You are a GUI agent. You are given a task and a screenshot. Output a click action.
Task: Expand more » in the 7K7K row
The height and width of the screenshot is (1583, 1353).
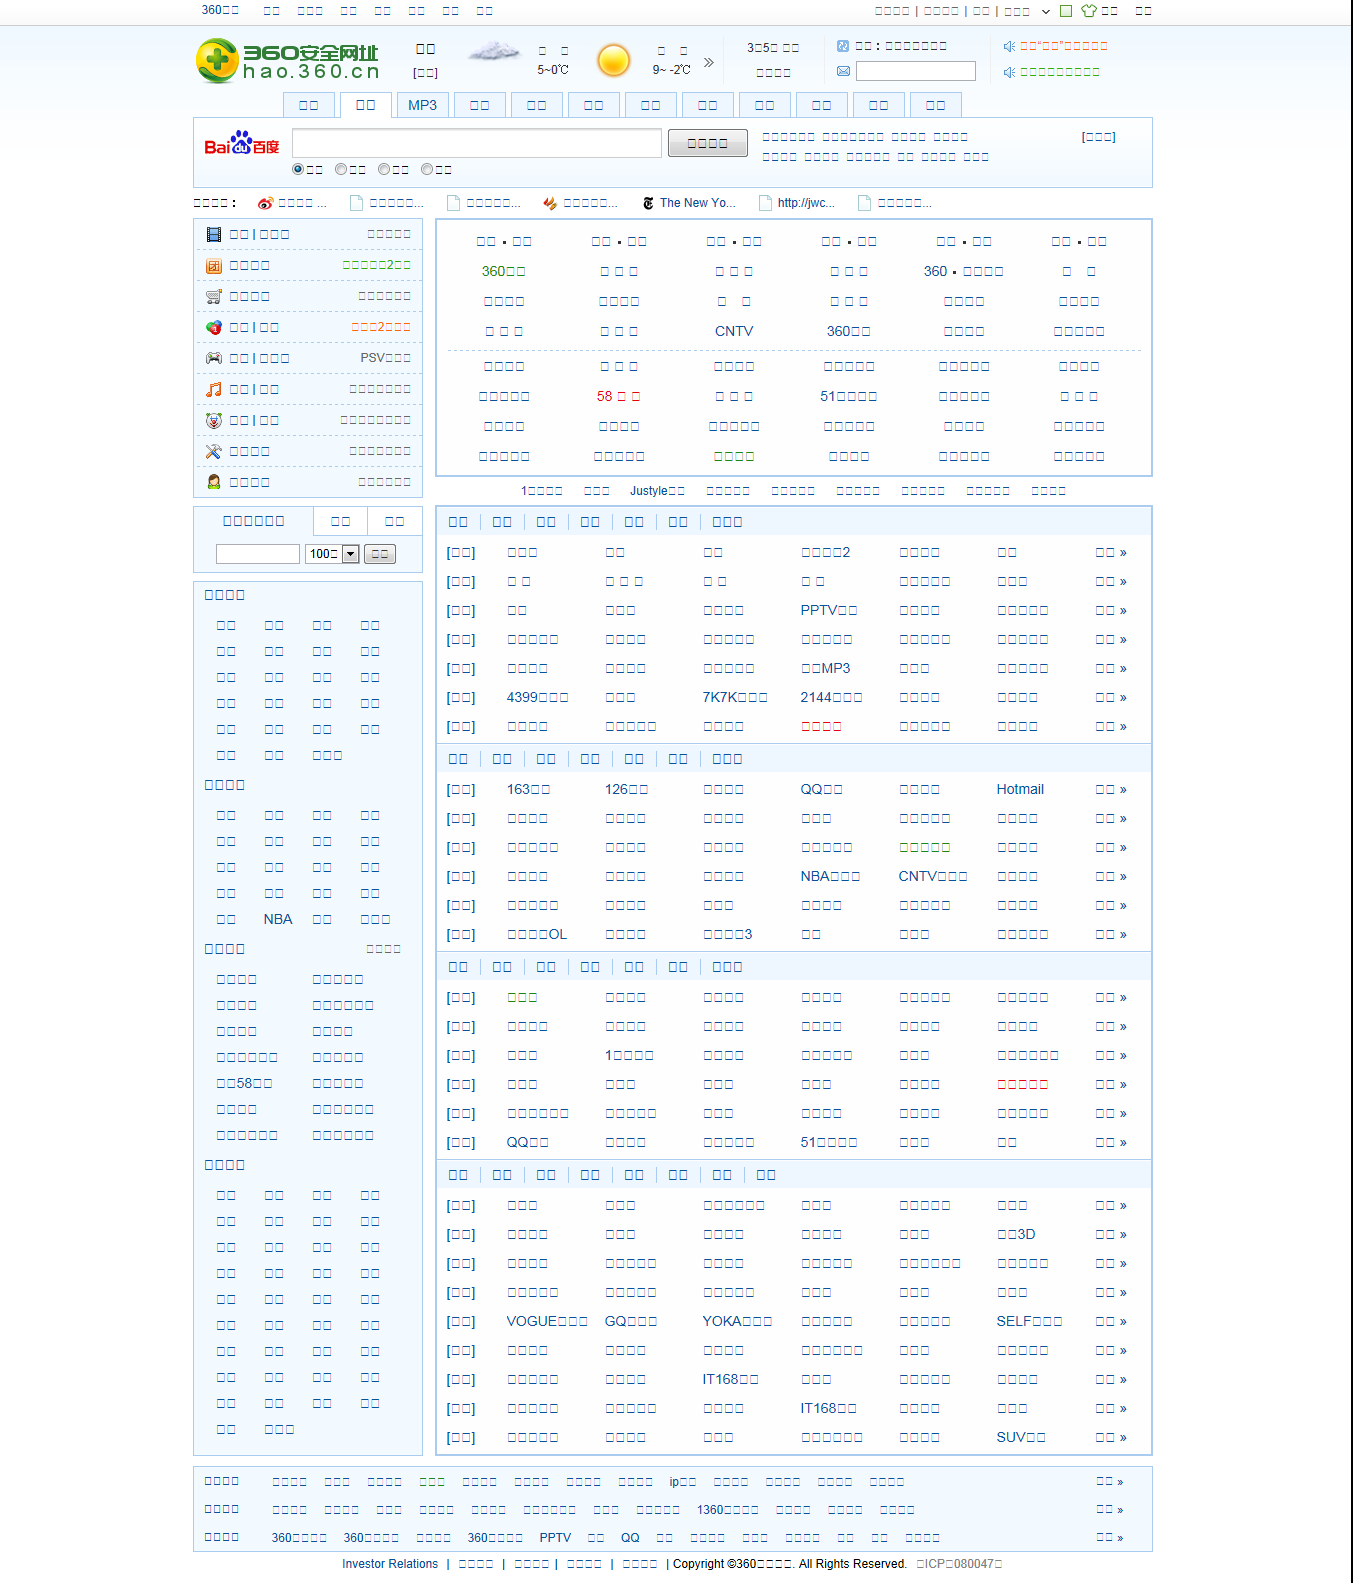(x=1111, y=698)
